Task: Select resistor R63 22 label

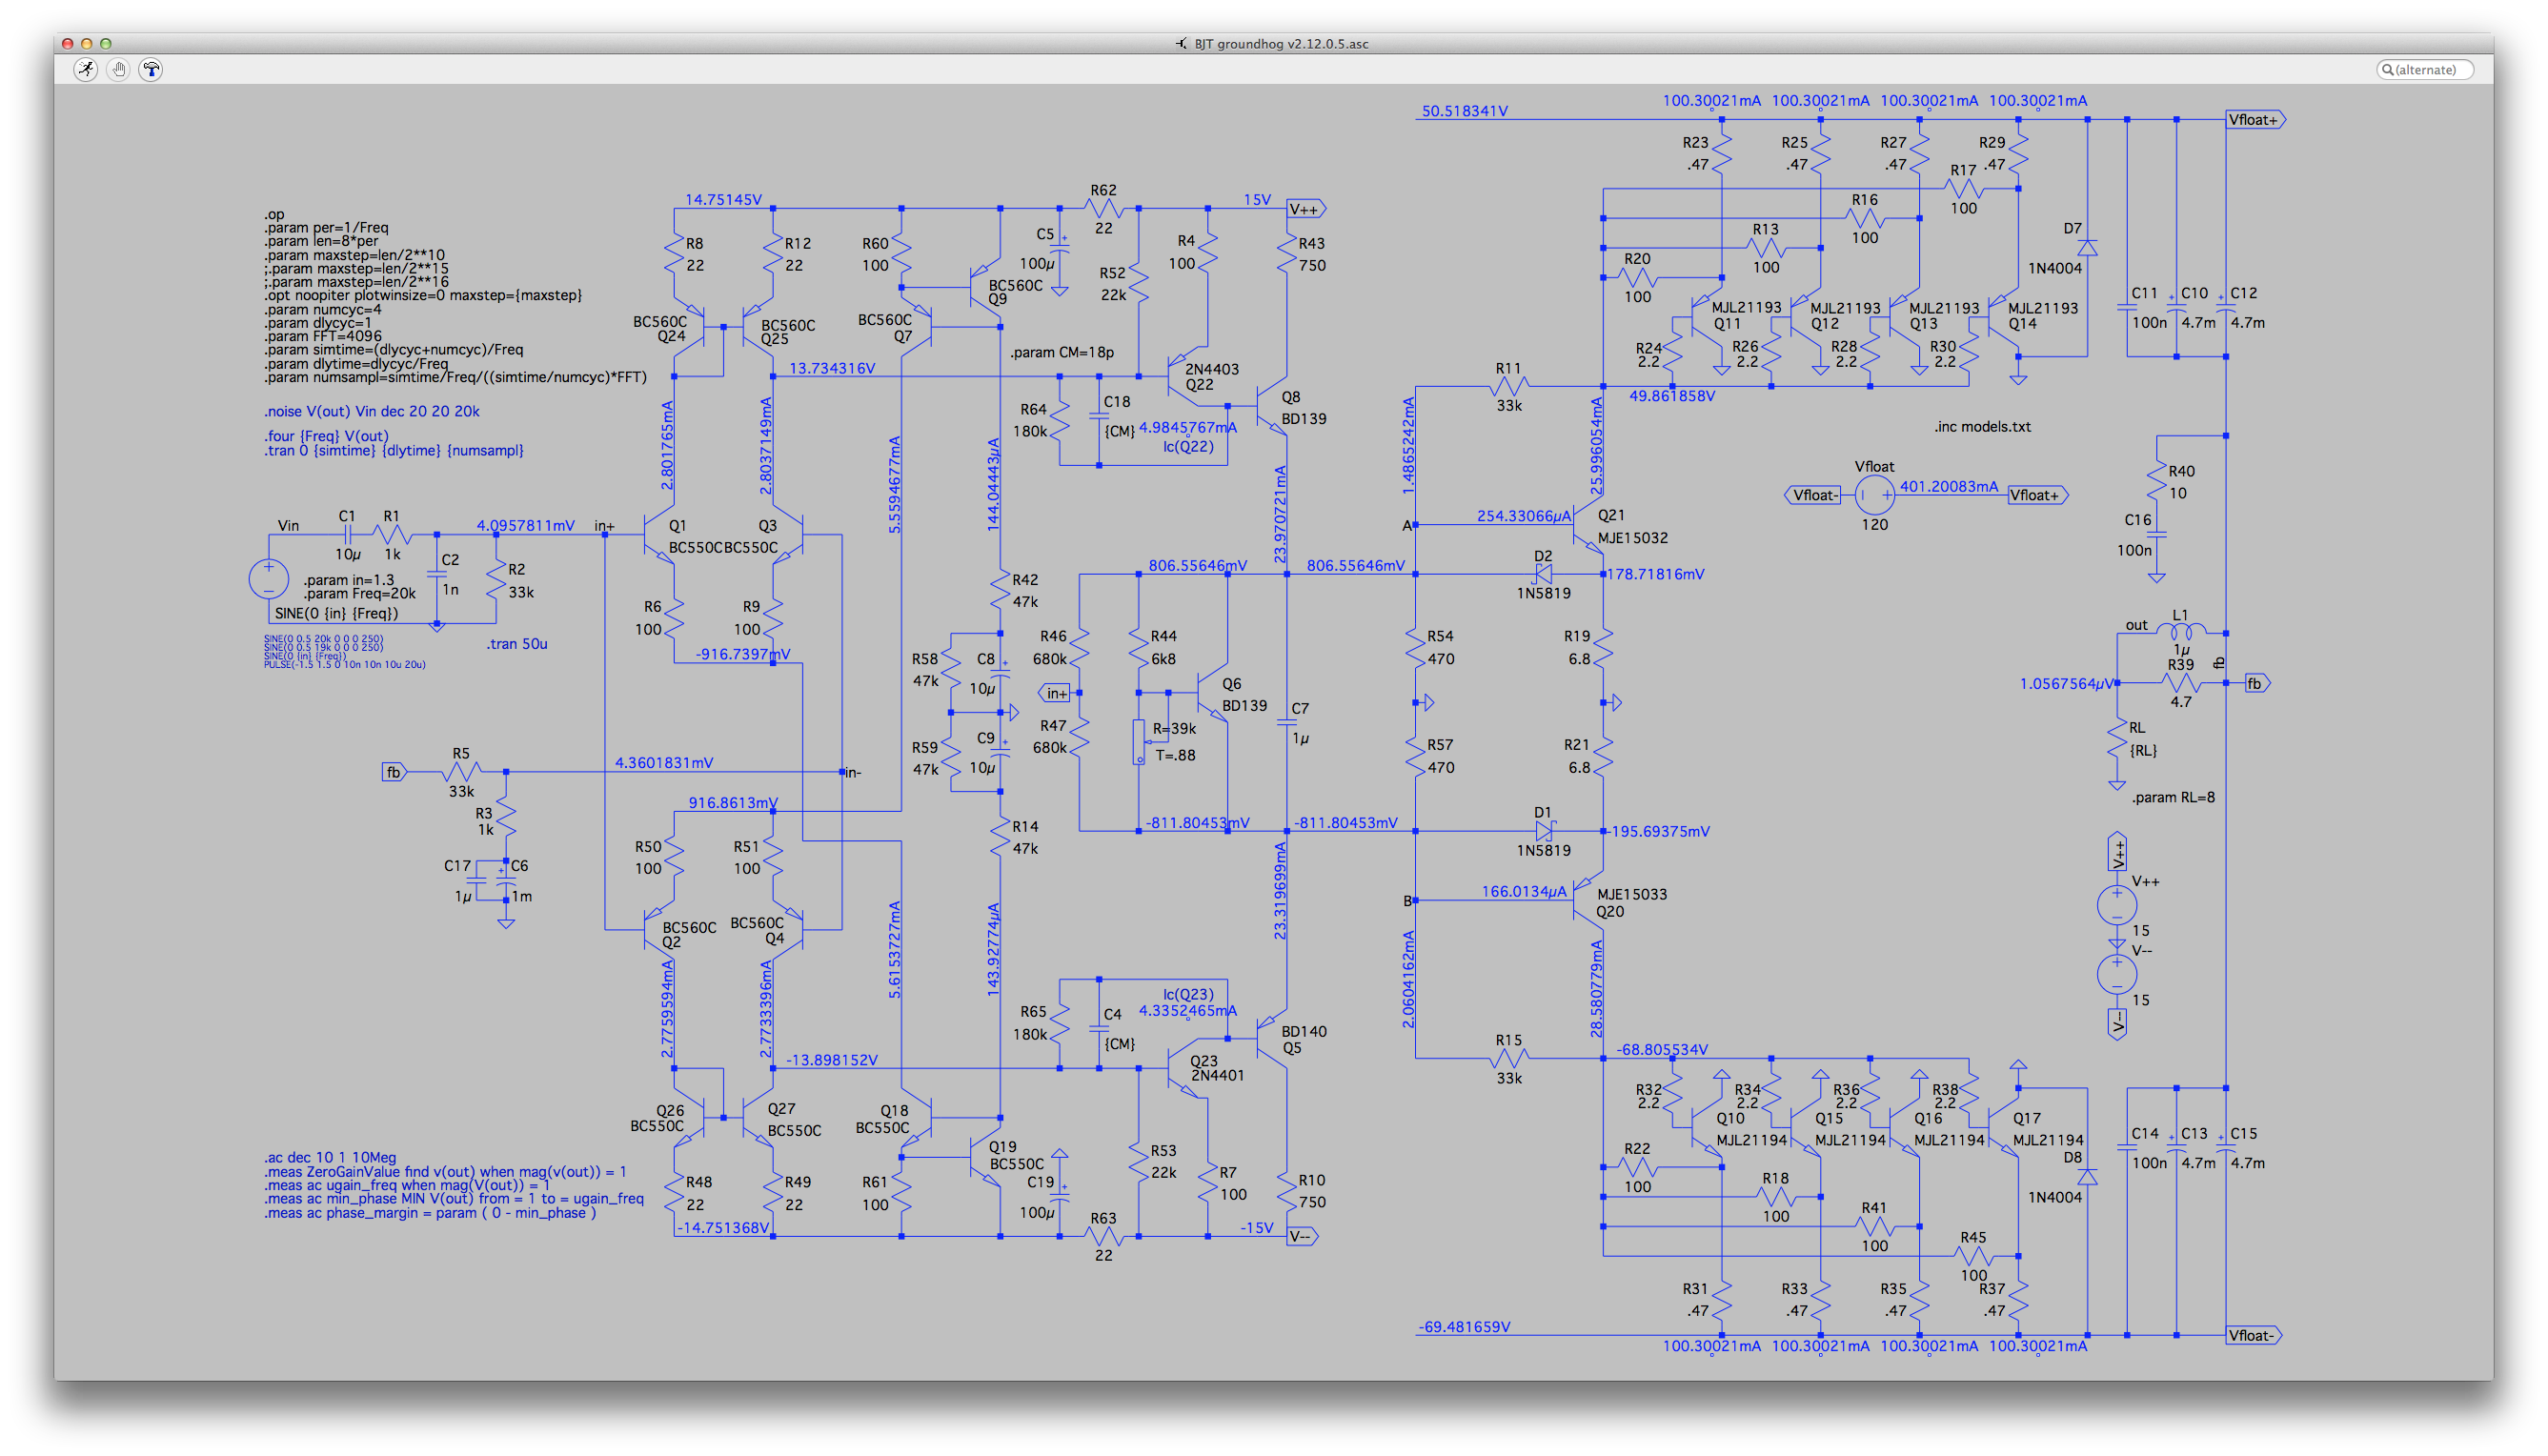Action: pyautogui.click(x=1103, y=1237)
